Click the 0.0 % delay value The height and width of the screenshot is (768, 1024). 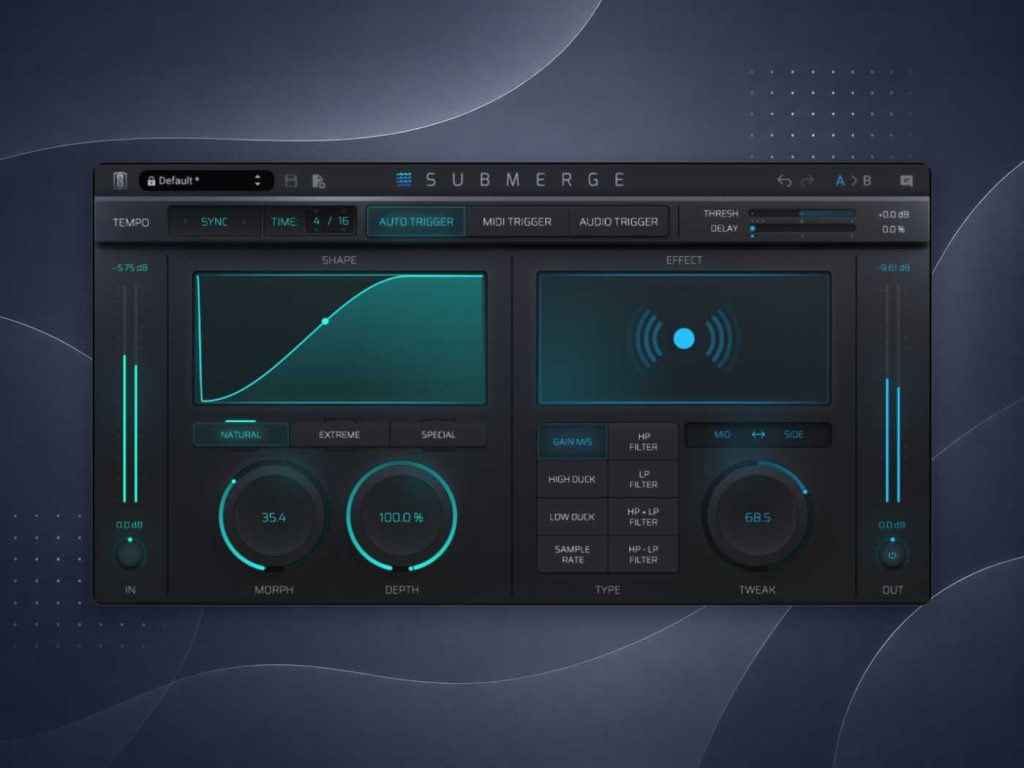click(893, 229)
